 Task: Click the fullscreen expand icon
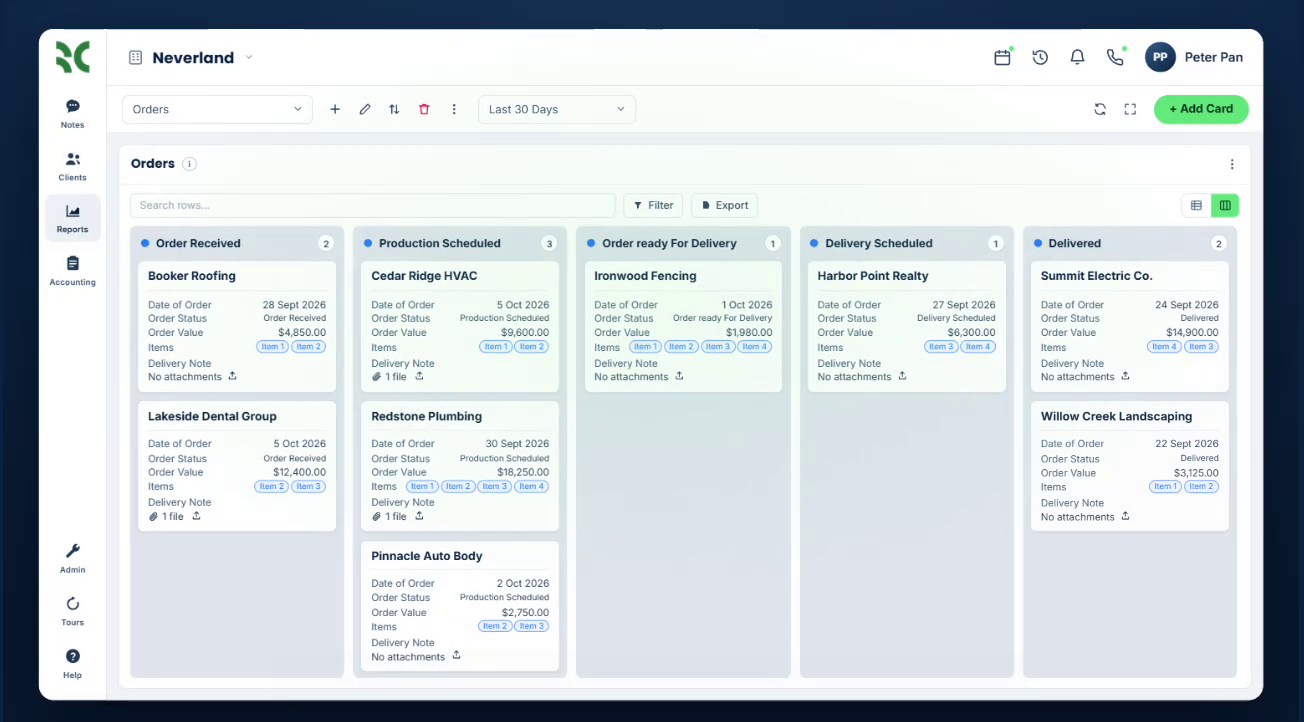pyautogui.click(x=1130, y=109)
